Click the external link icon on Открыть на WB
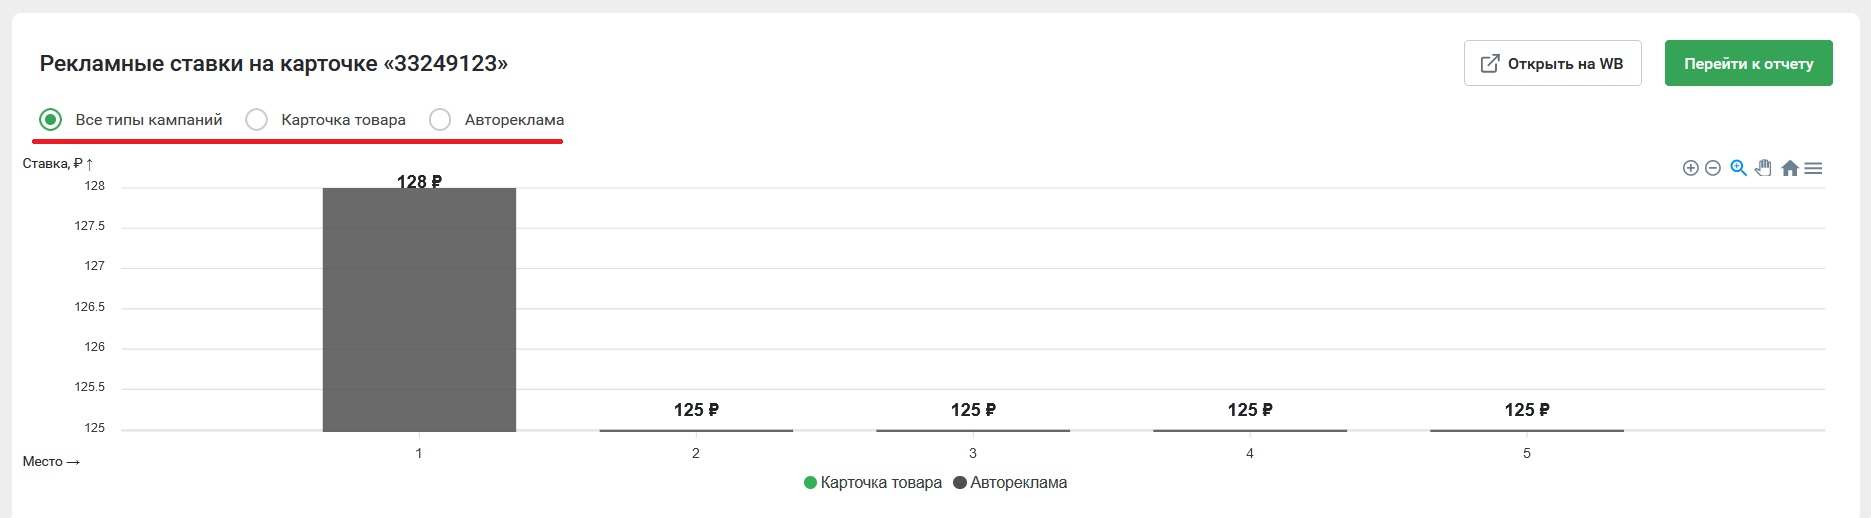 tap(1489, 63)
